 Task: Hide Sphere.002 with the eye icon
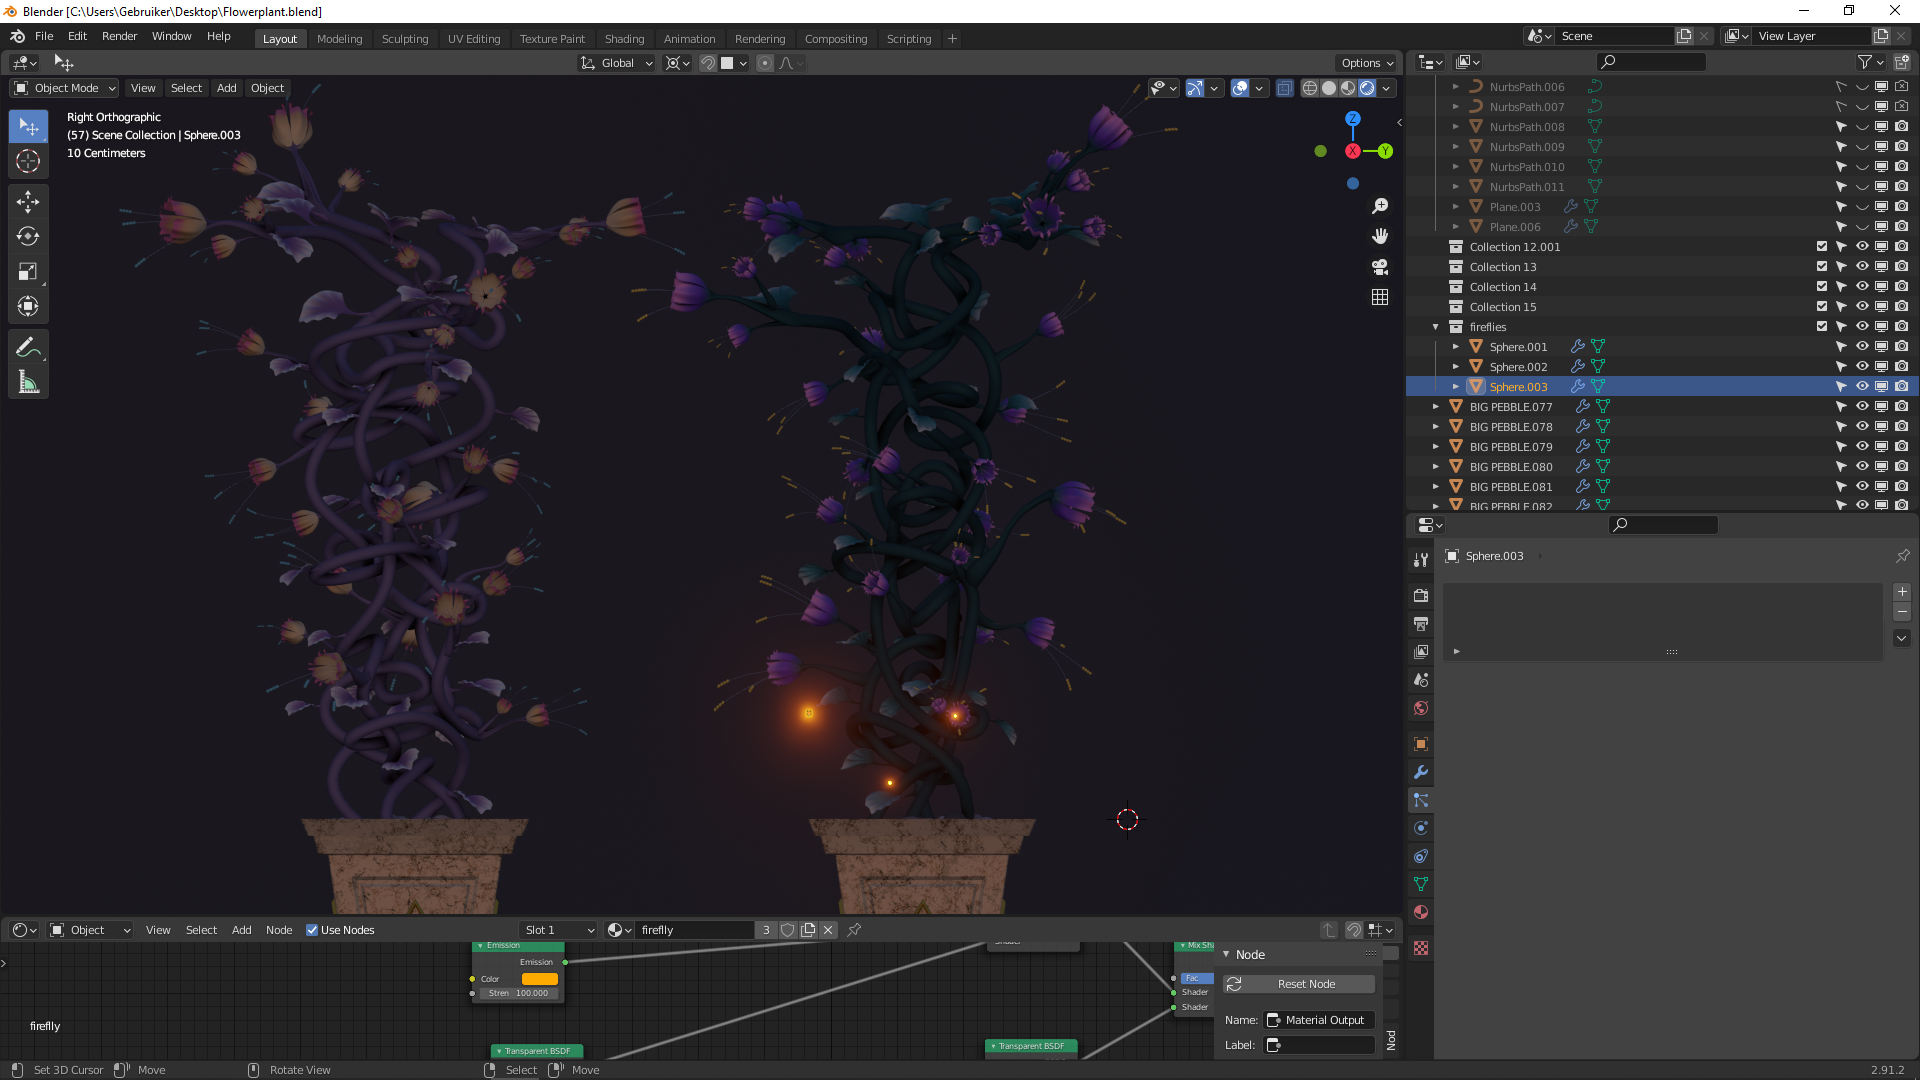pos(1862,367)
